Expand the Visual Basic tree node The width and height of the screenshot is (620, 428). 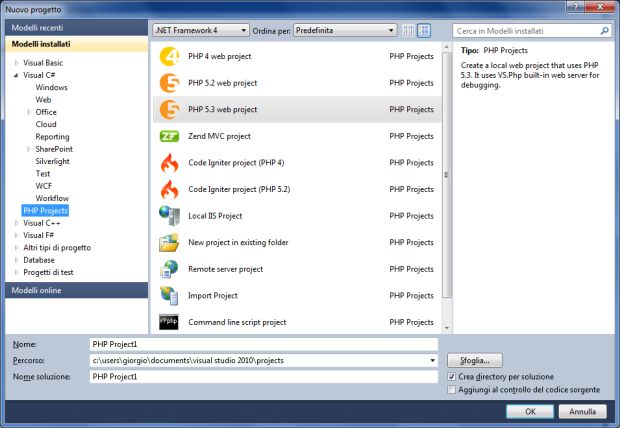click(16, 63)
